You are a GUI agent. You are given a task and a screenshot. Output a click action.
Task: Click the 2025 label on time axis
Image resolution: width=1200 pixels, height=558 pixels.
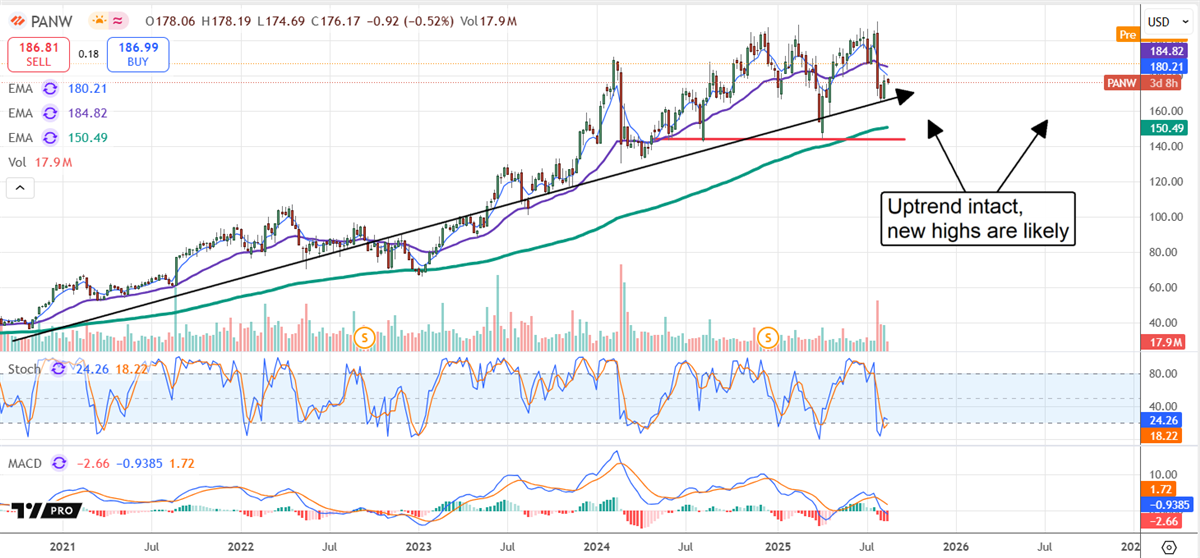point(776,547)
